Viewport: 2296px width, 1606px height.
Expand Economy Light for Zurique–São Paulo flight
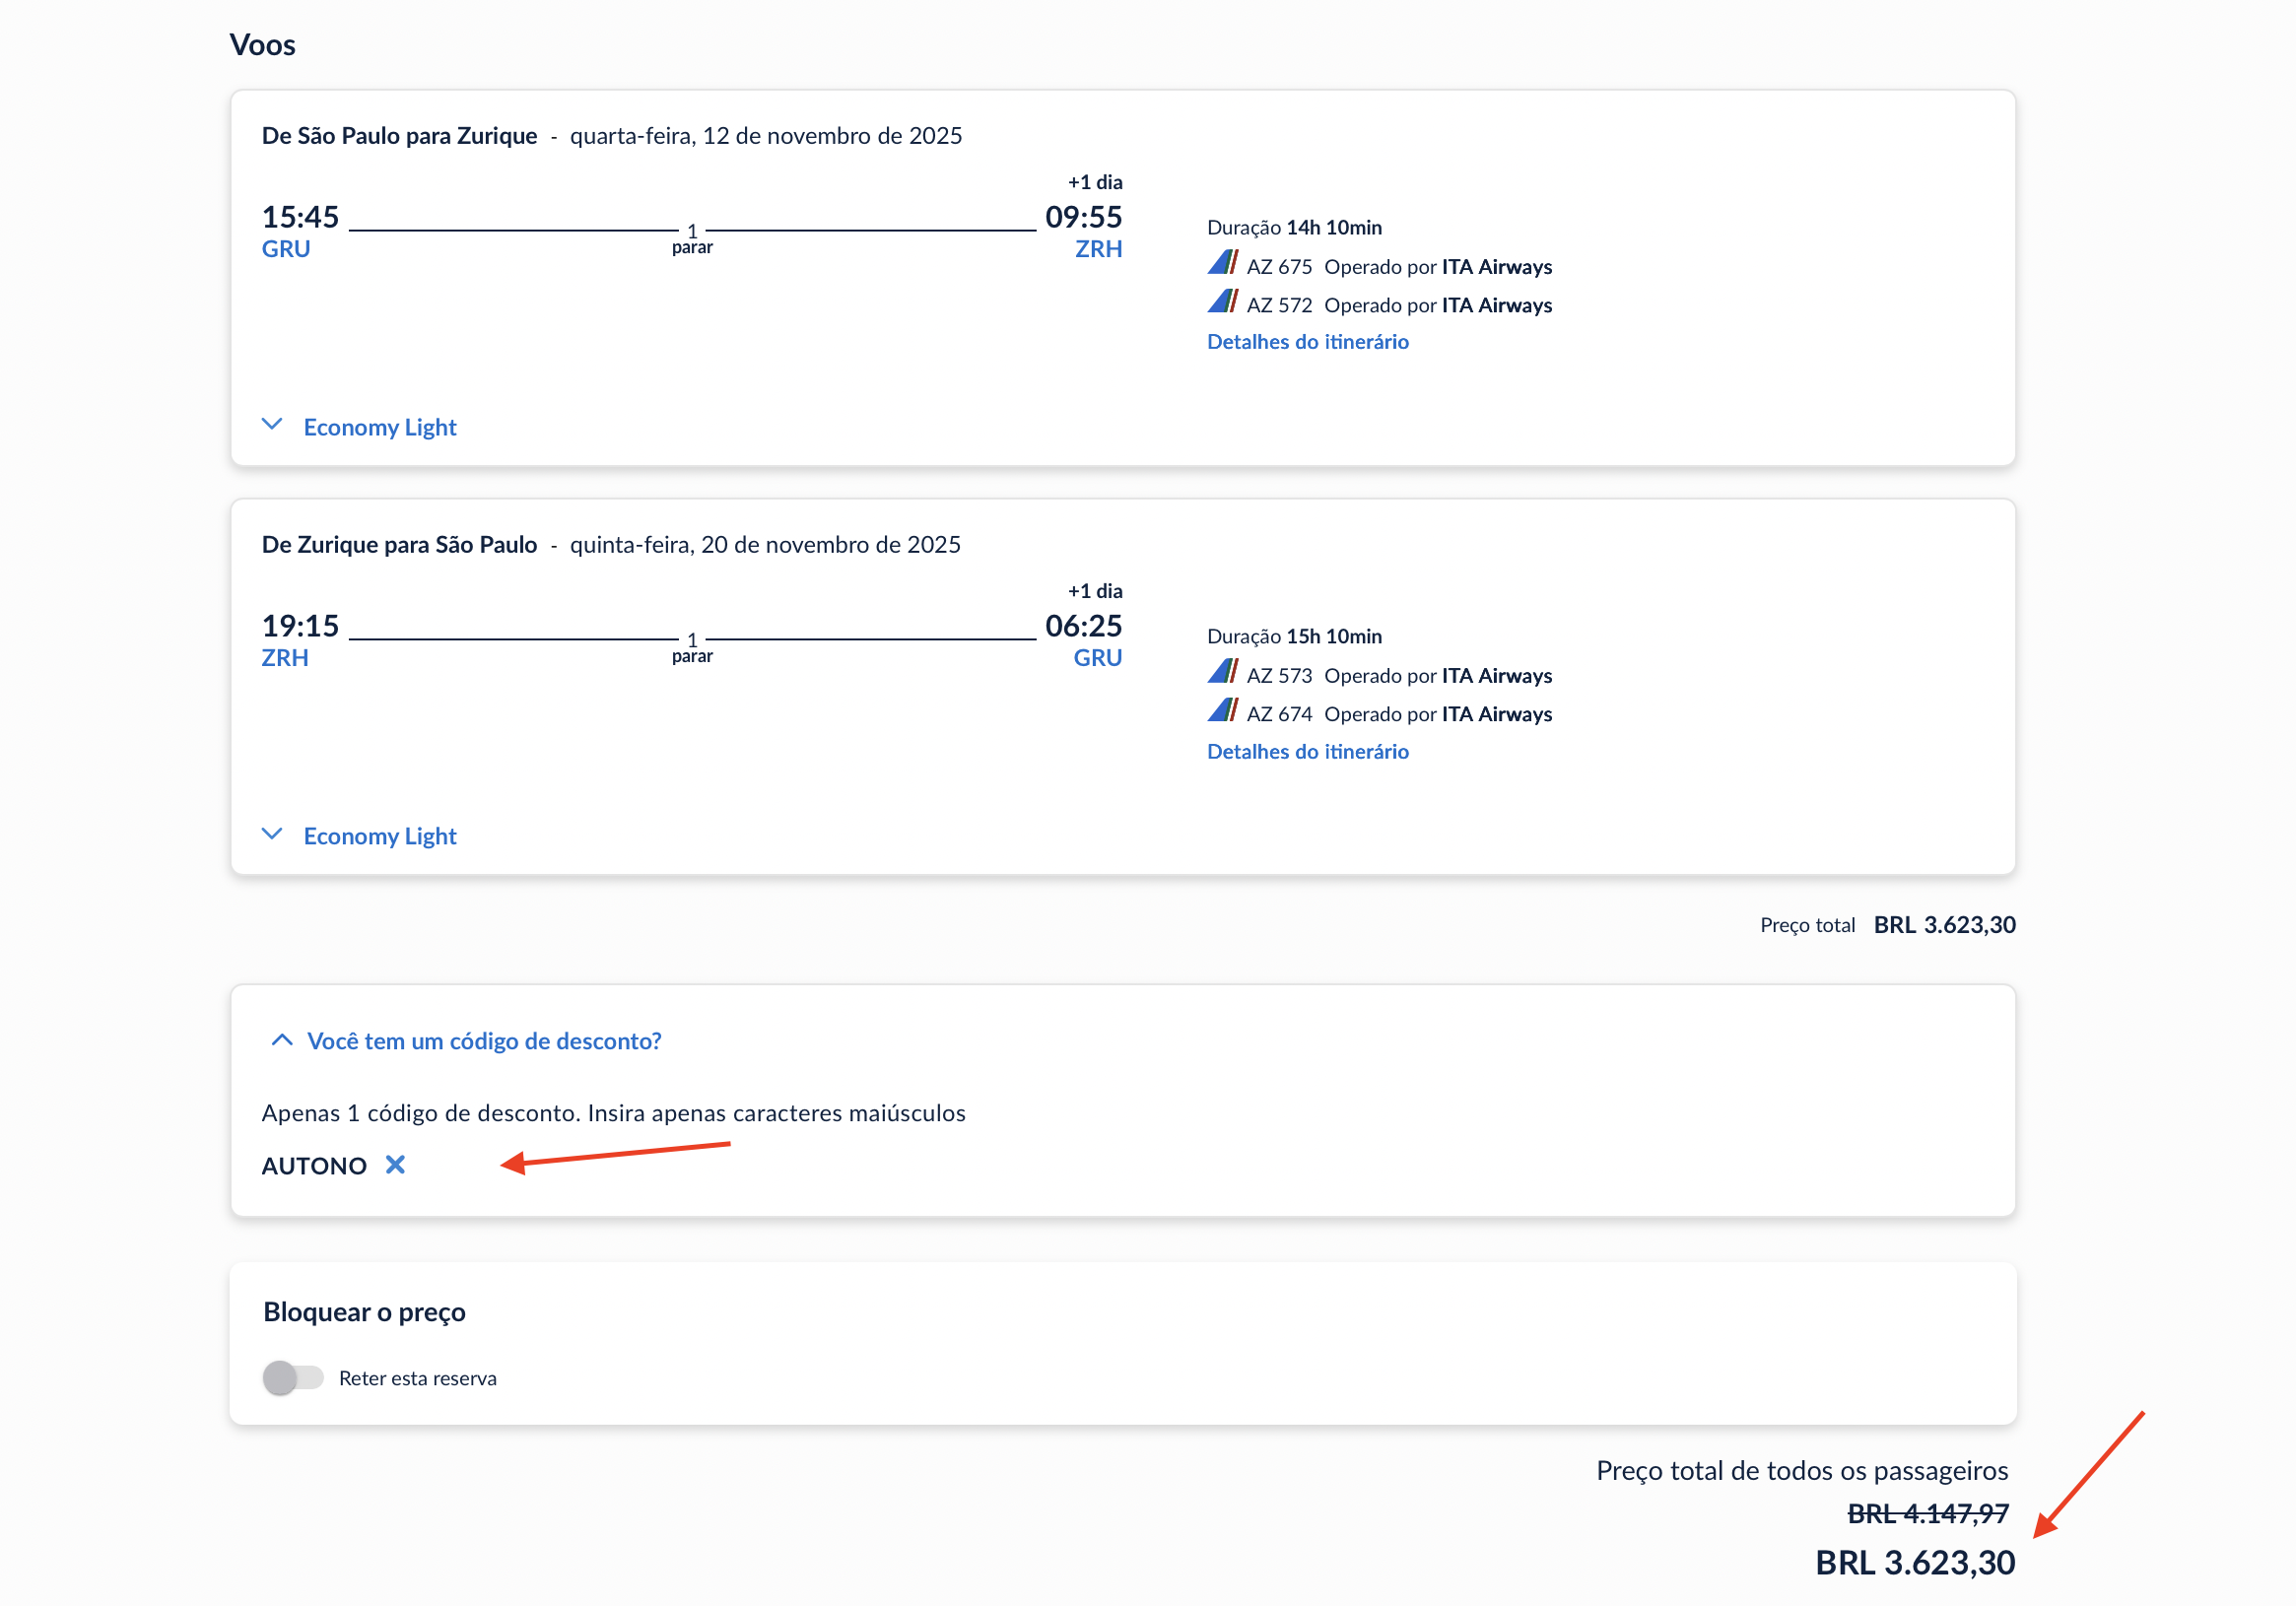tap(379, 836)
